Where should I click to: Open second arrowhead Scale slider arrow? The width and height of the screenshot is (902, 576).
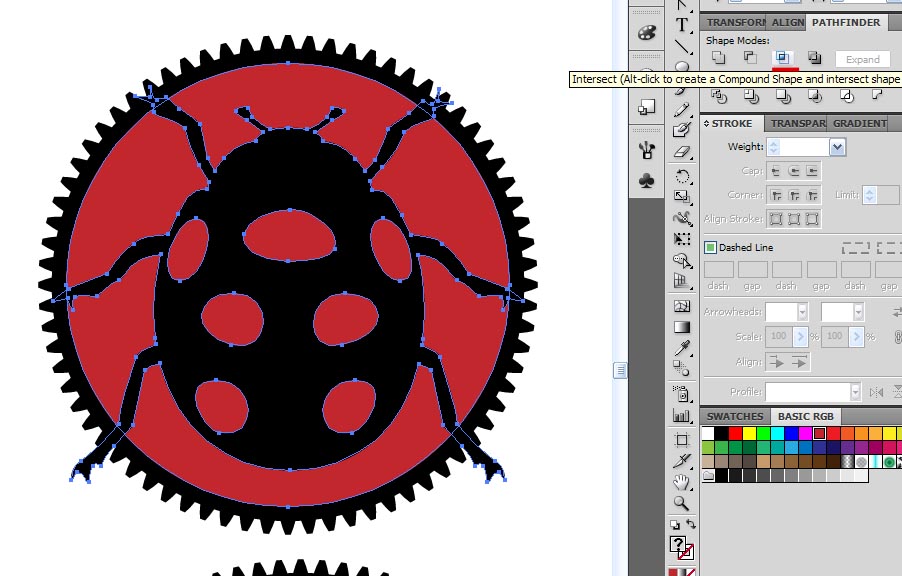(857, 336)
